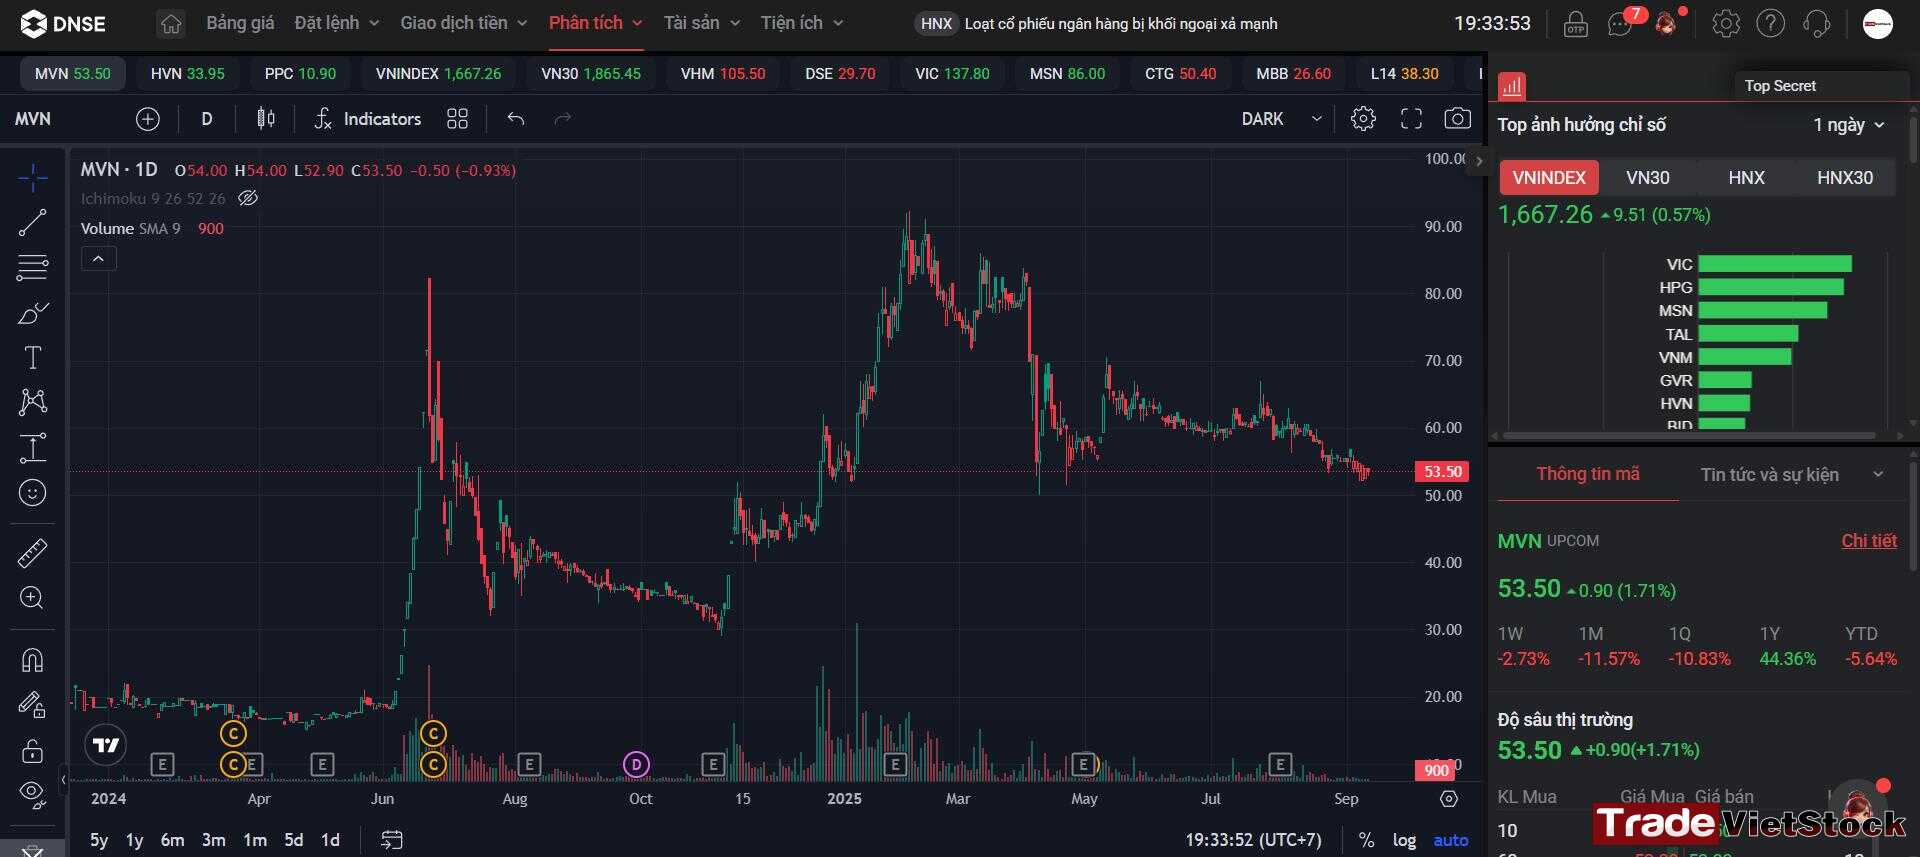Screen dimensions: 1920x857
Task: Toggle log scale
Action: pos(1404,840)
